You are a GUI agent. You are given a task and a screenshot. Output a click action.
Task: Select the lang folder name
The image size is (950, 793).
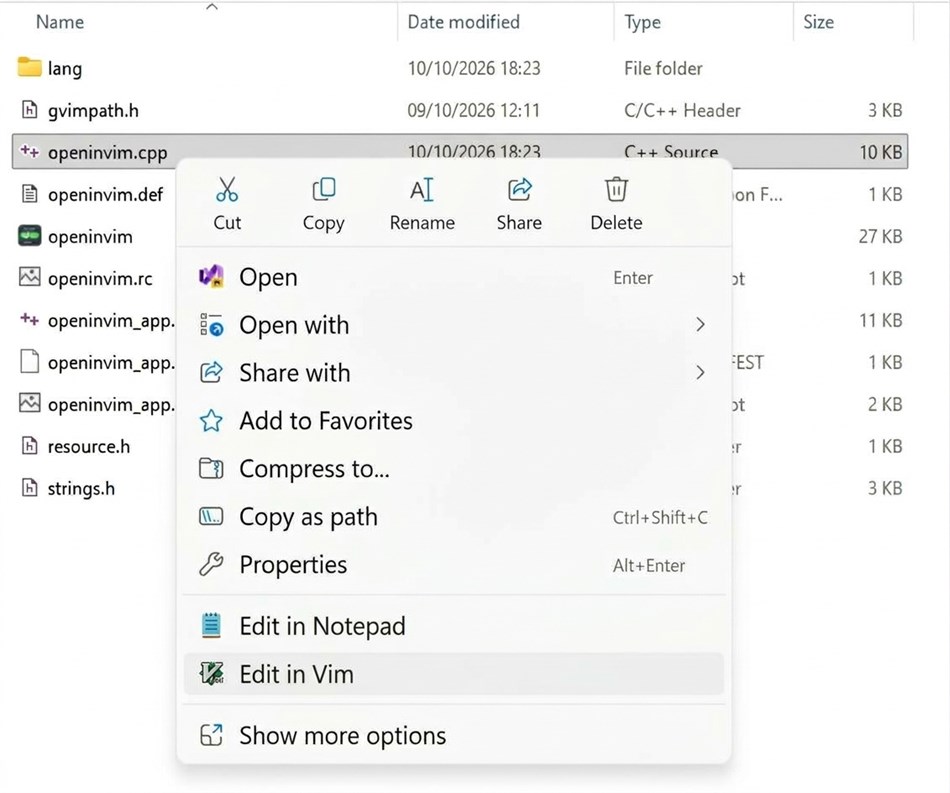click(65, 68)
